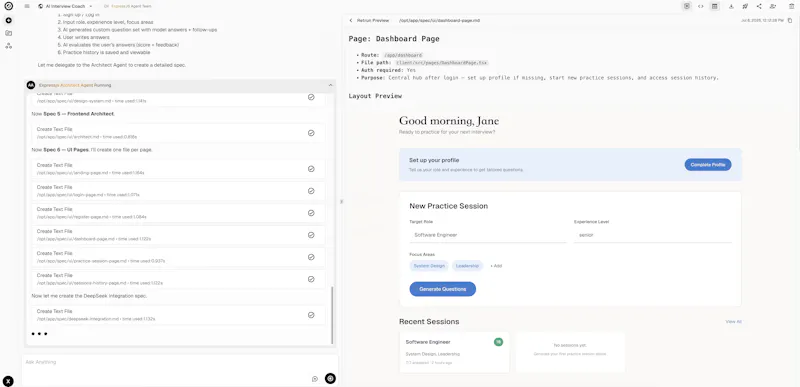Open the landing-page.md Create Text File entry
This screenshot has width=800, height=387.
(x=178, y=169)
